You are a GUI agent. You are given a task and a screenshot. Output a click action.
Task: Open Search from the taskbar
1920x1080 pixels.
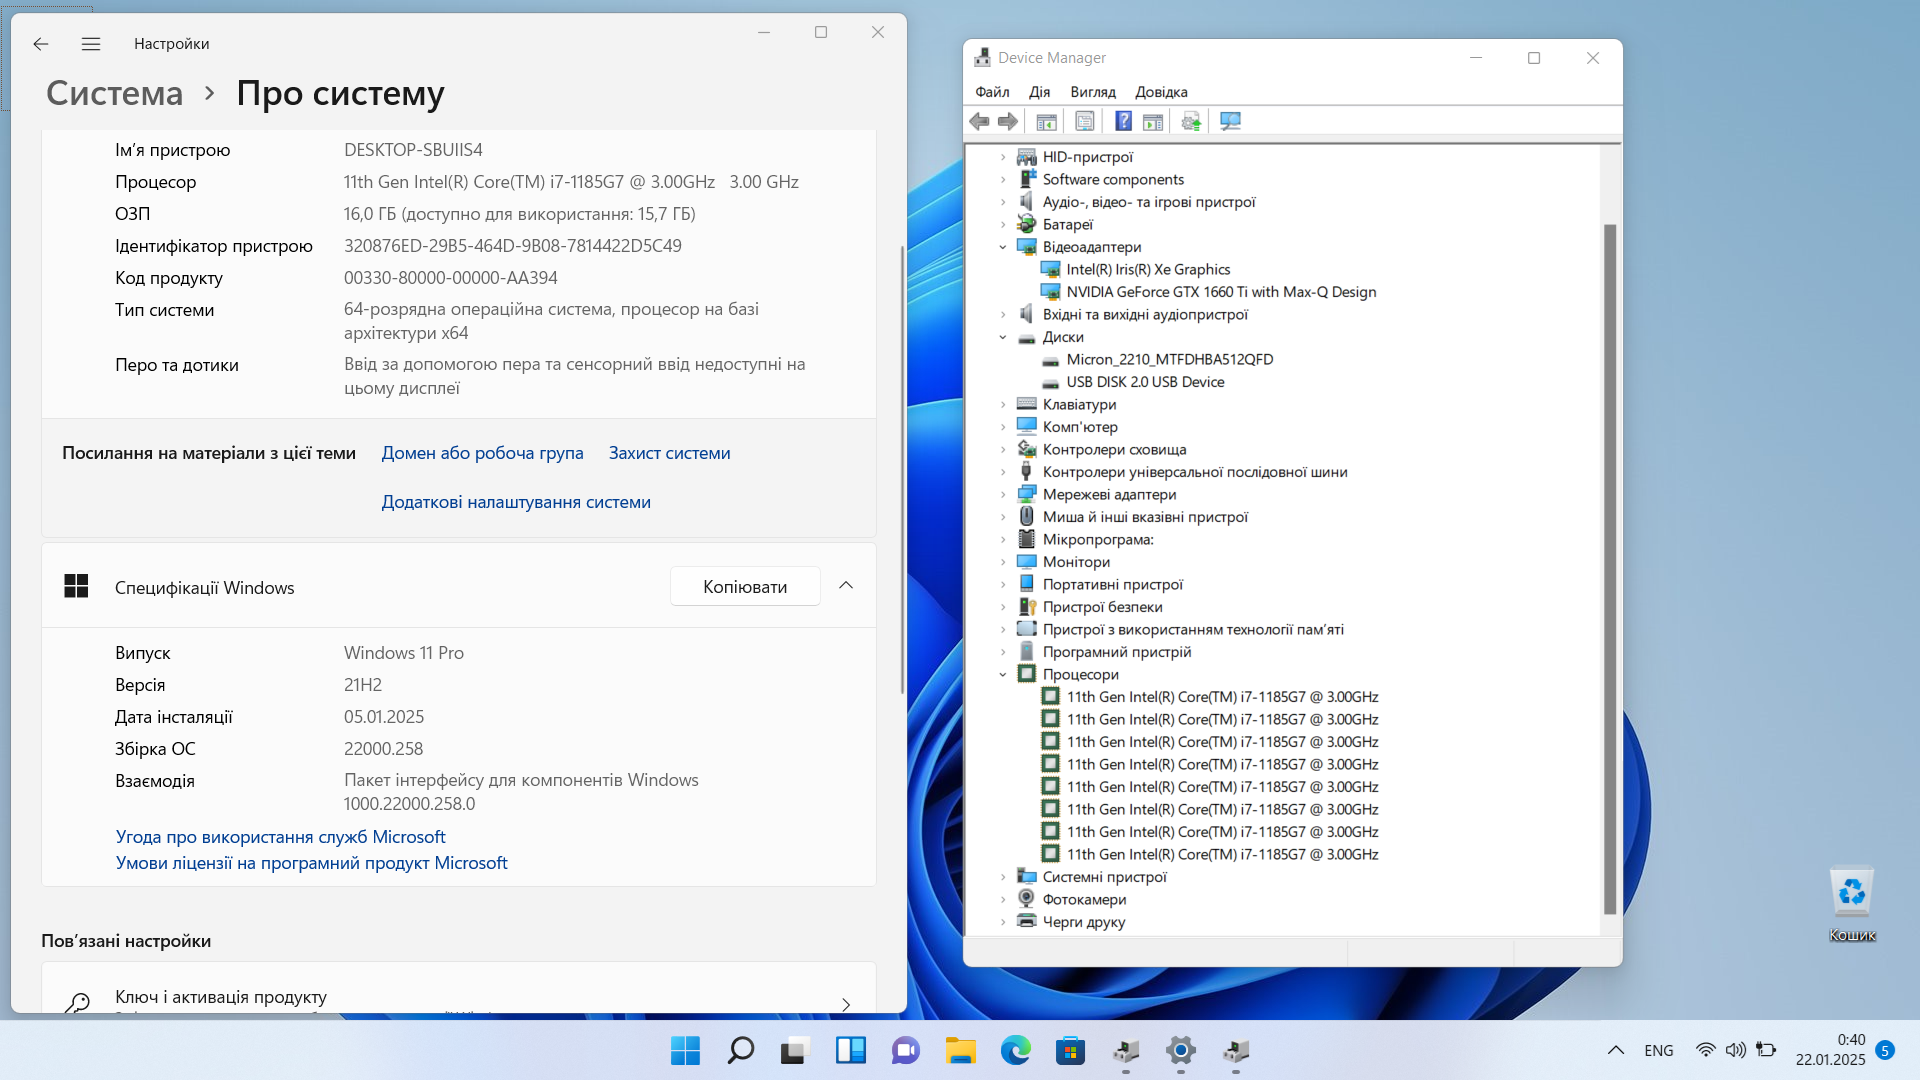(740, 1050)
